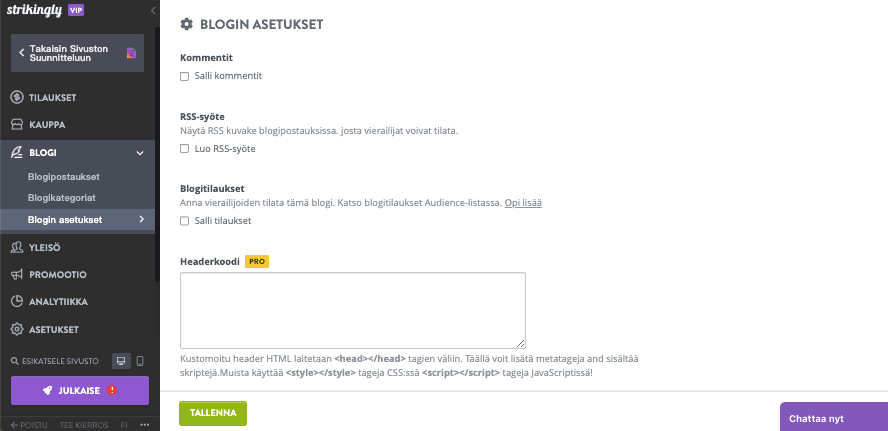
Task: Open Blogipostaukset submenu item
Action: pyautogui.click(x=63, y=177)
